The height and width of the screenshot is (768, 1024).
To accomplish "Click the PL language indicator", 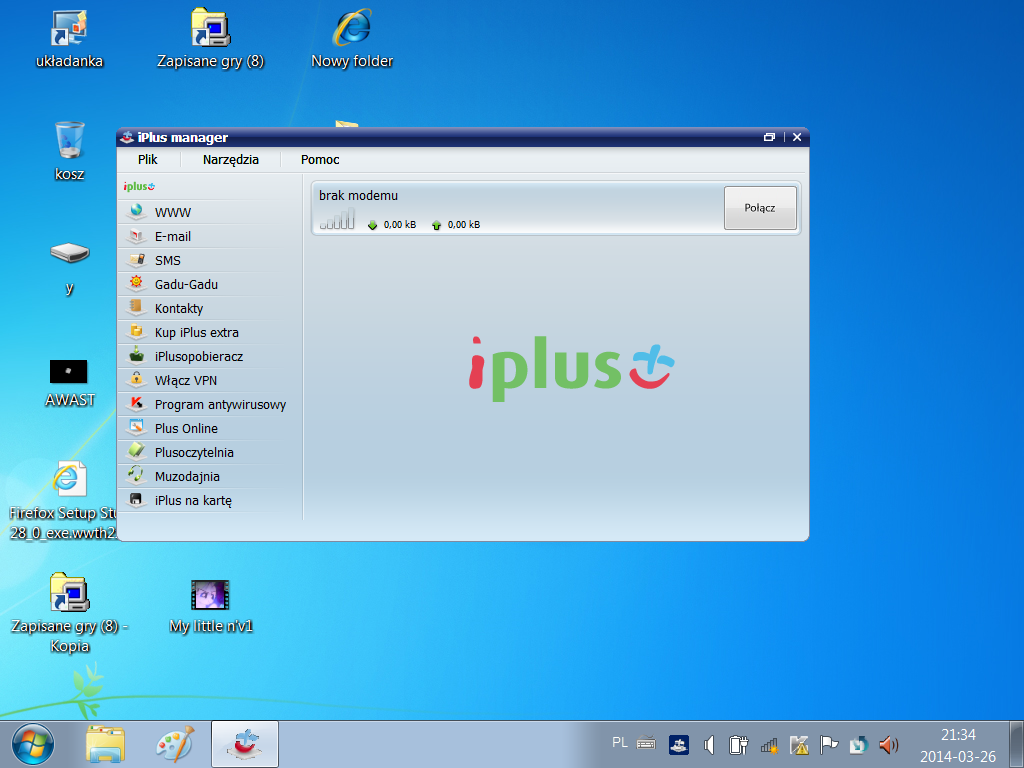I will [620, 743].
